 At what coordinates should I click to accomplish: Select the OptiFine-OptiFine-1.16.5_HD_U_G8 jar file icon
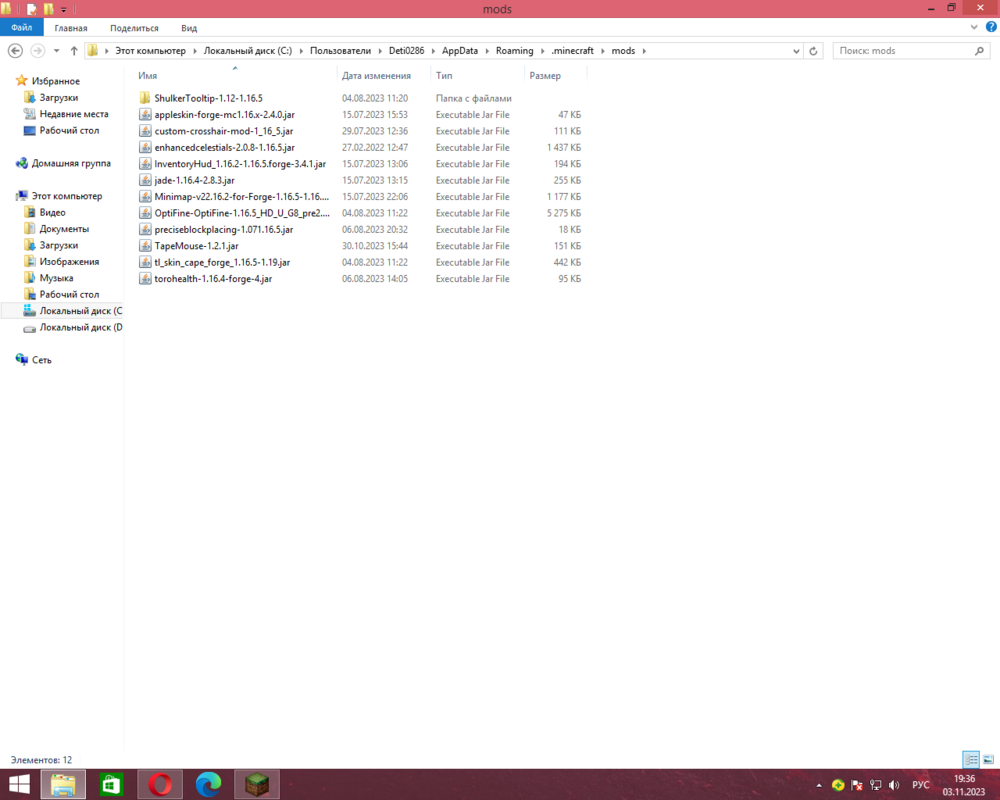coord(145,213)
